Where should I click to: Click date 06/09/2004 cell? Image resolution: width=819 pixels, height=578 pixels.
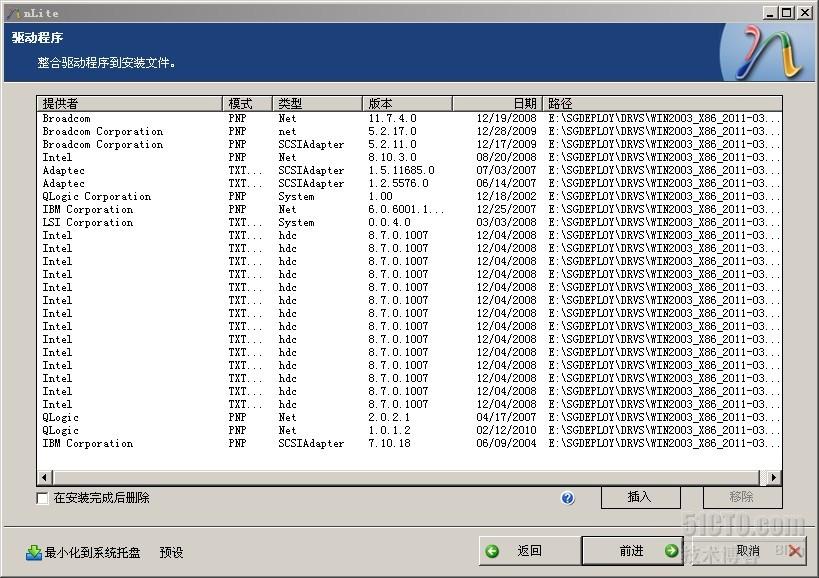tap(506, 444)
